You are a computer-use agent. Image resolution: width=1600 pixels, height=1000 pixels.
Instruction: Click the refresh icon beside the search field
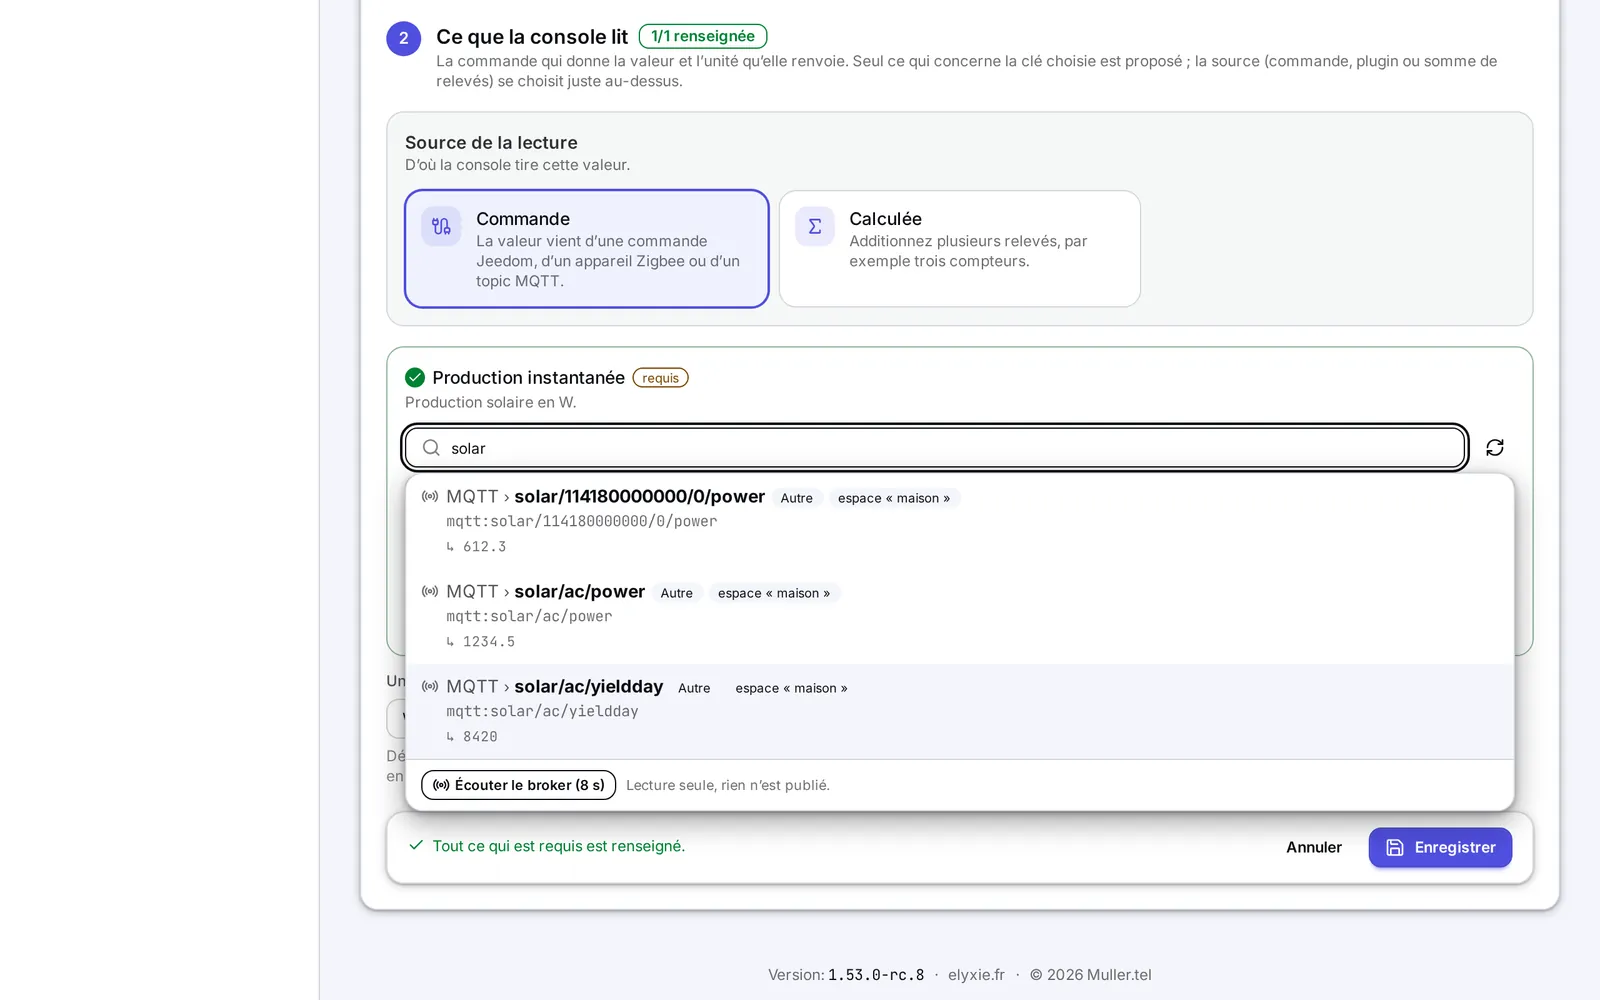pyautogui.click(x=1495, y=447)
